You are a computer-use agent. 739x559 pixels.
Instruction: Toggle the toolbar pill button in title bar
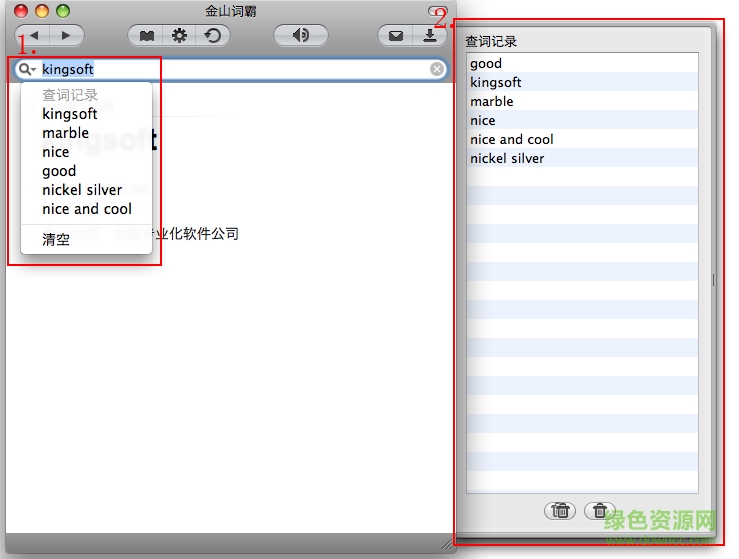pyautogui.click(x=436, y=12)
